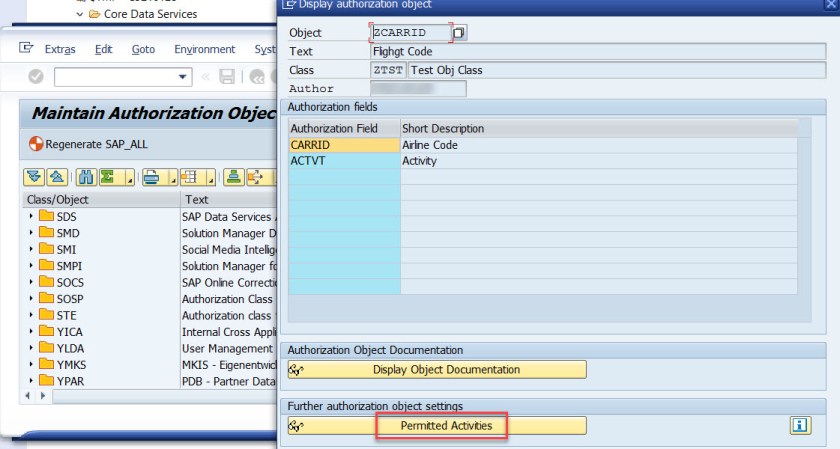The height and width of the screenshot is (449, 840).
Task: Click the SAP Data Services text
Action: tap(228, 216)
